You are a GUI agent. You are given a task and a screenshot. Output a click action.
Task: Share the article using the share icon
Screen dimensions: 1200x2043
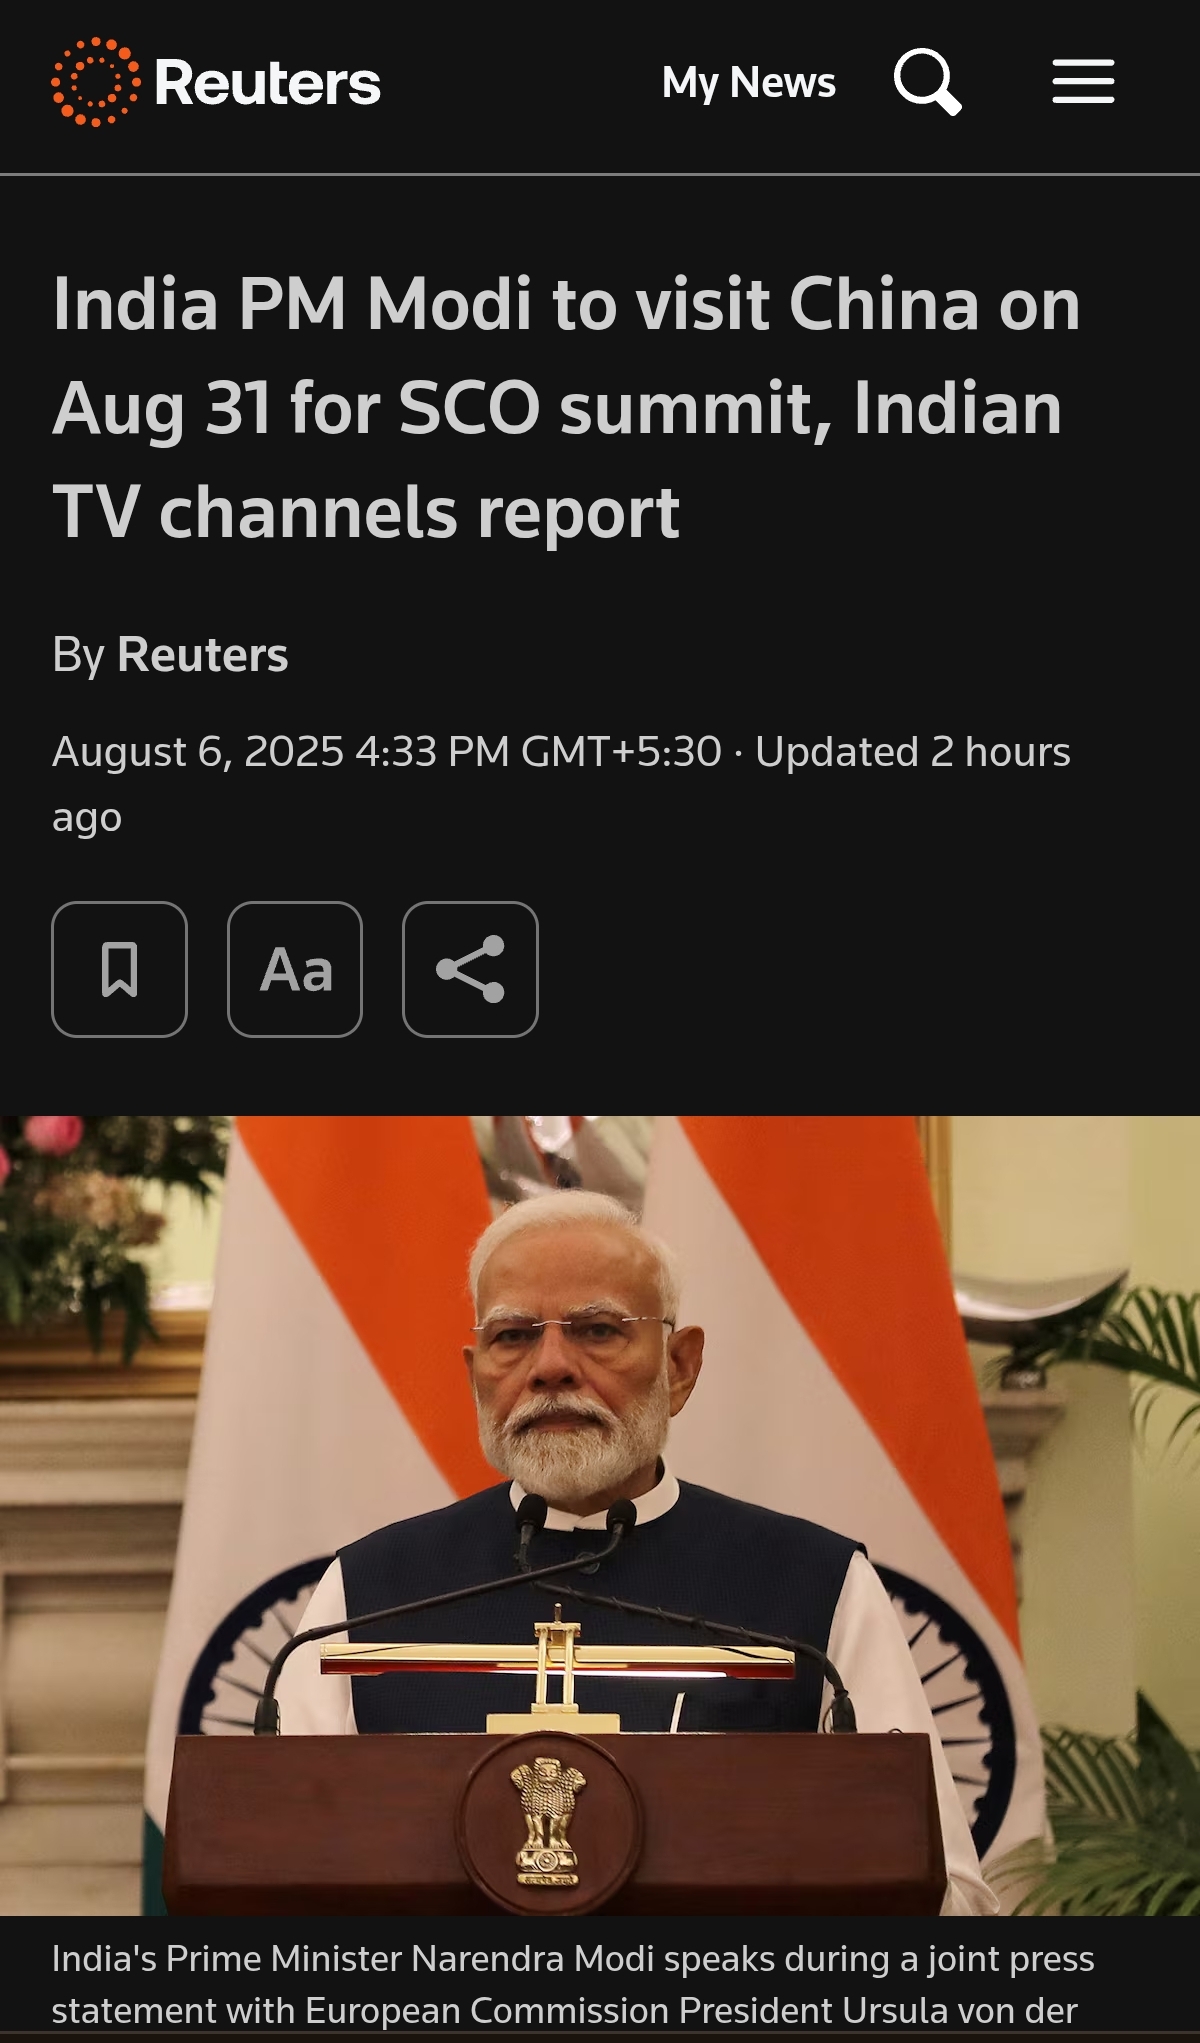pyautogui.click(x=470, y=969)
